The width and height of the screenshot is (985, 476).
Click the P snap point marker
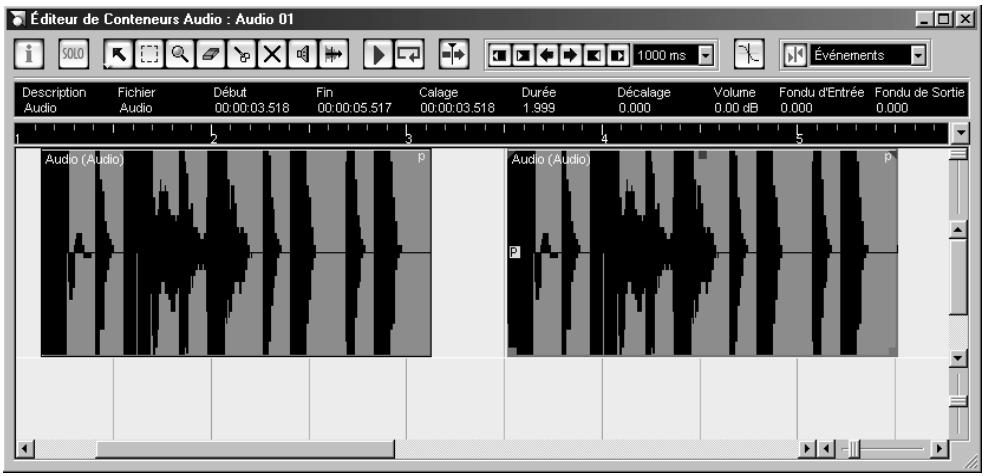(514, 252)
